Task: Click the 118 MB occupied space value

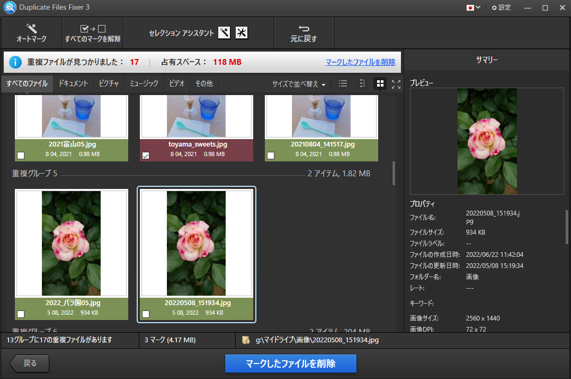Action: (x=227, y=62)
